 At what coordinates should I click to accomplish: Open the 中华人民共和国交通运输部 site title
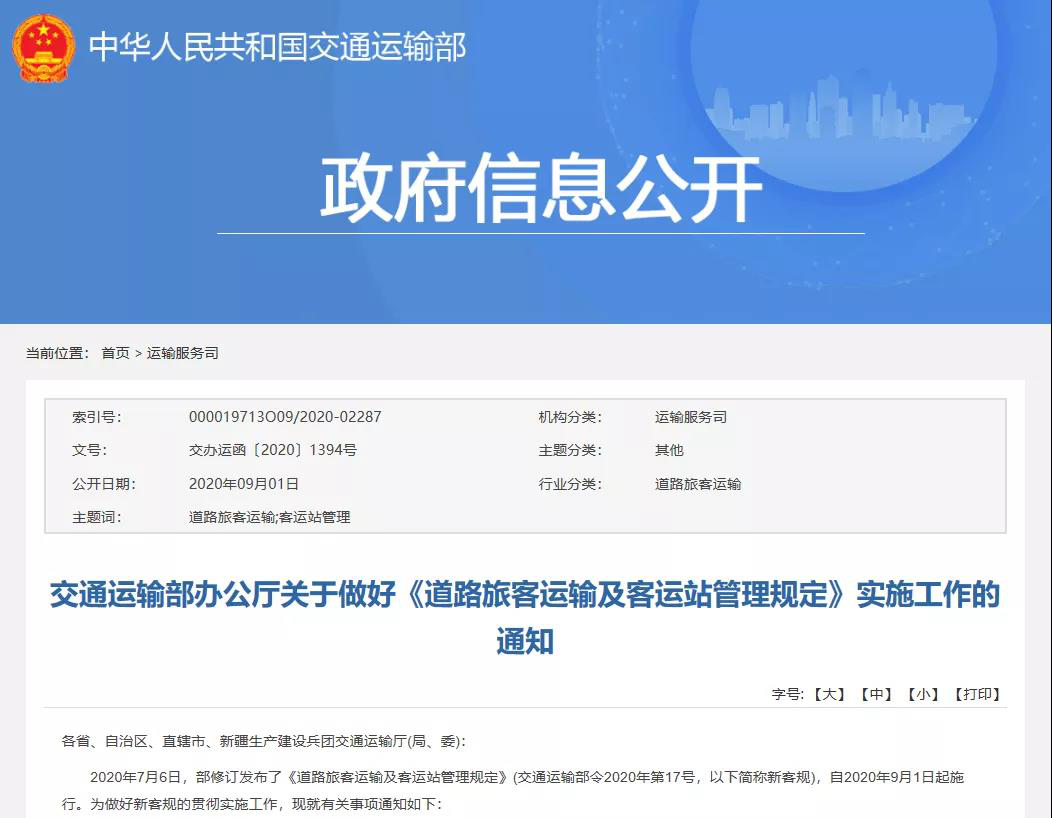277,48
